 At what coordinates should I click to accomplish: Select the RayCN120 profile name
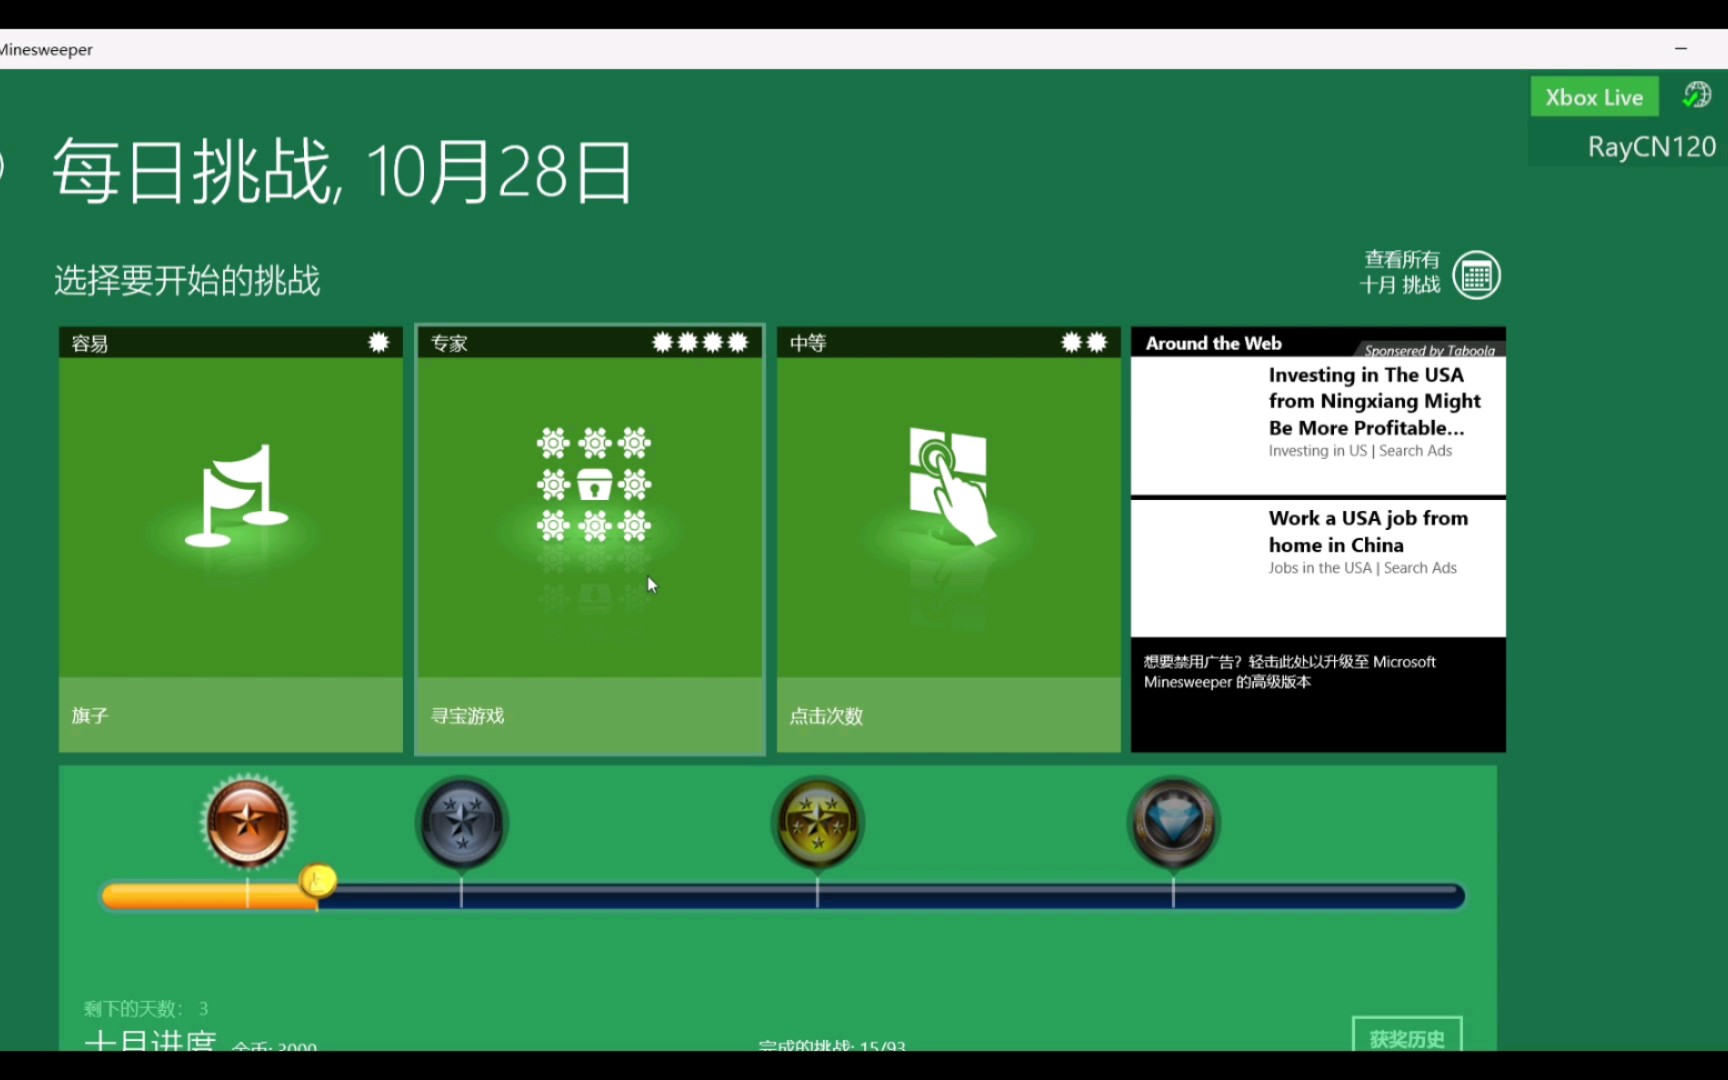point(1651,146)
